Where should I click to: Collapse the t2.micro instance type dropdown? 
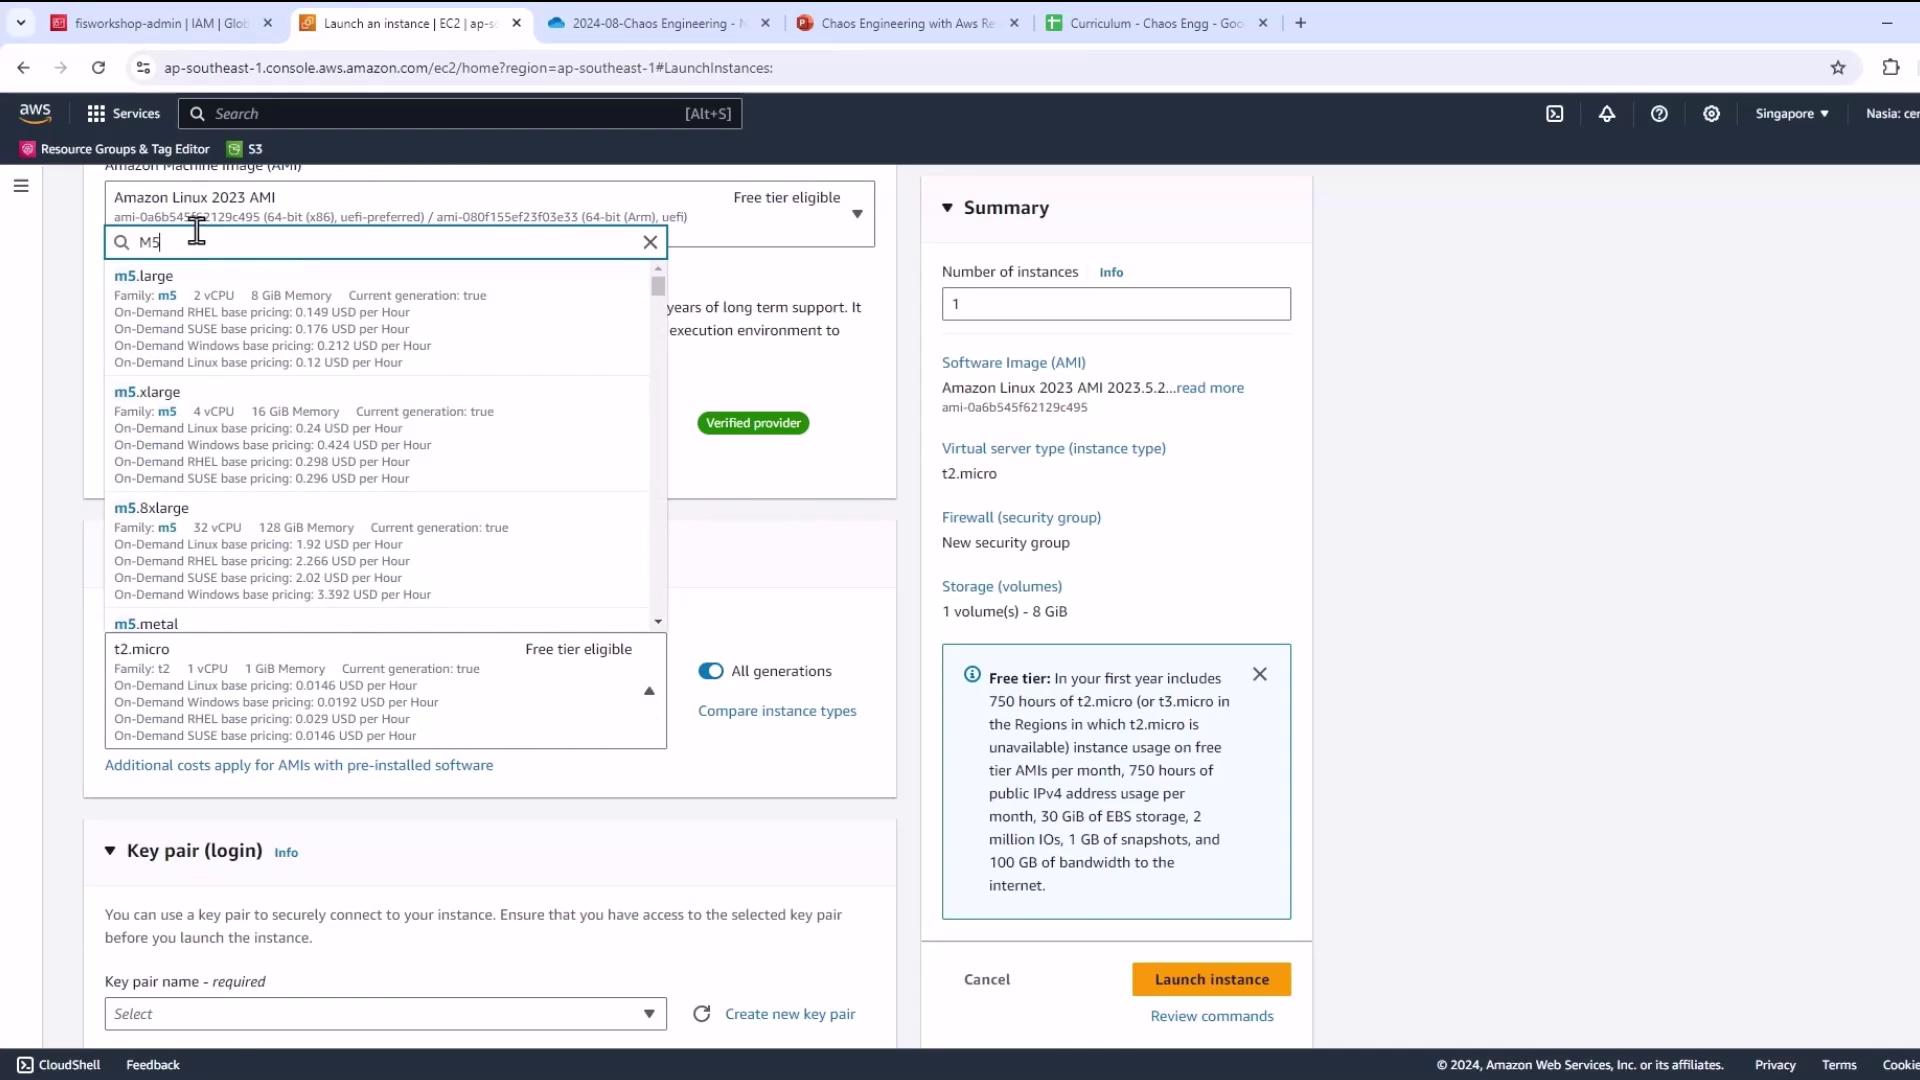649,691
